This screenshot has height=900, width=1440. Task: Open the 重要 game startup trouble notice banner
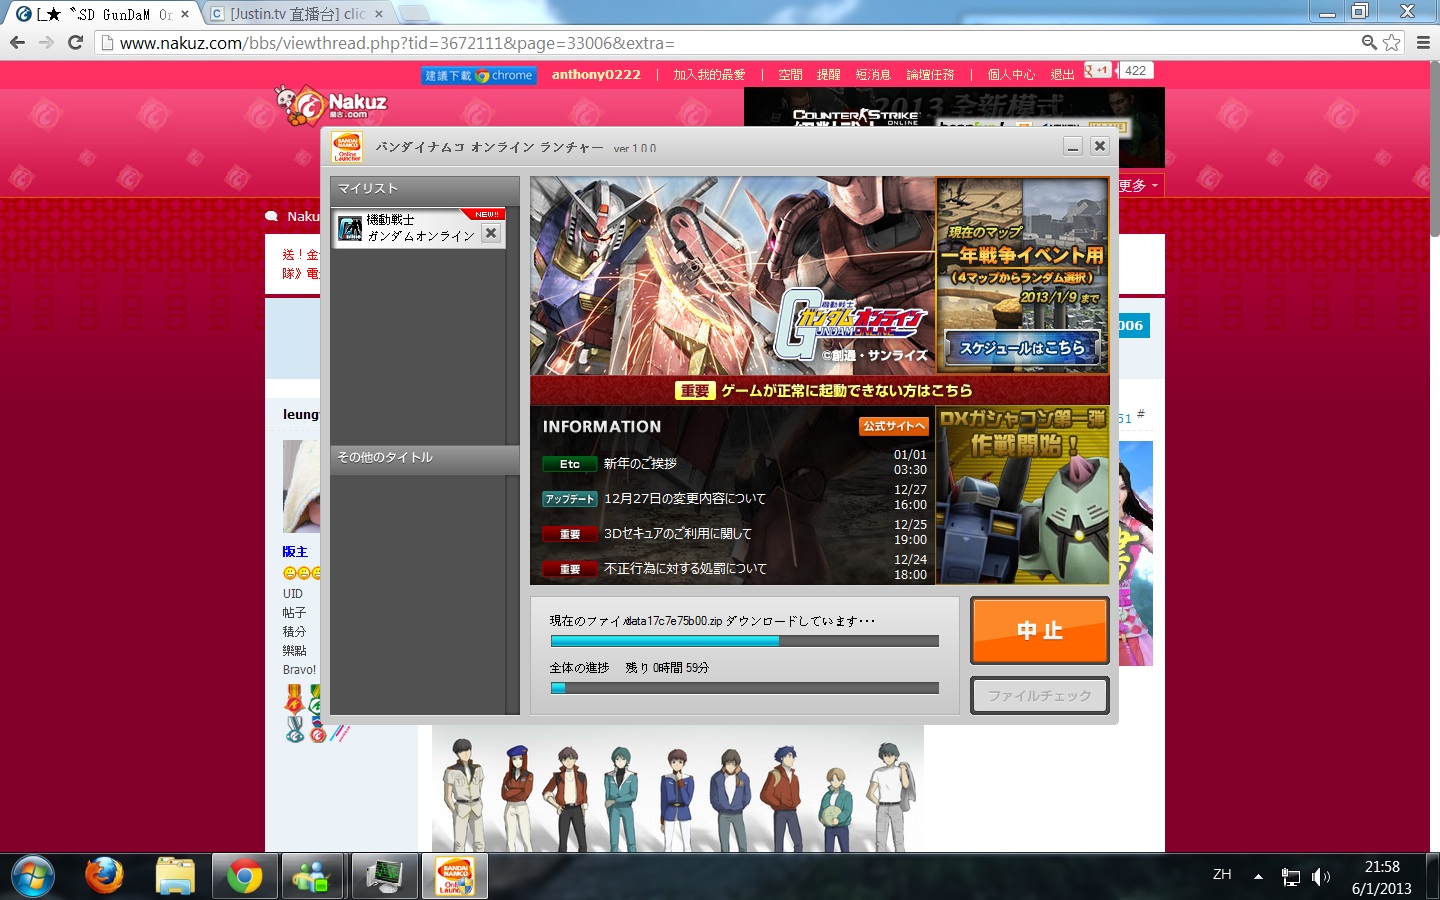[x=820, y=390]
